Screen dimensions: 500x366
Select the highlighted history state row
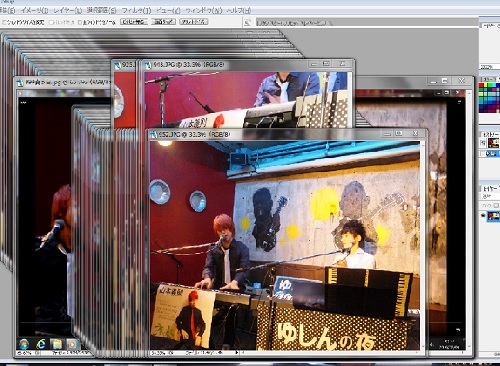click(492, 153)
